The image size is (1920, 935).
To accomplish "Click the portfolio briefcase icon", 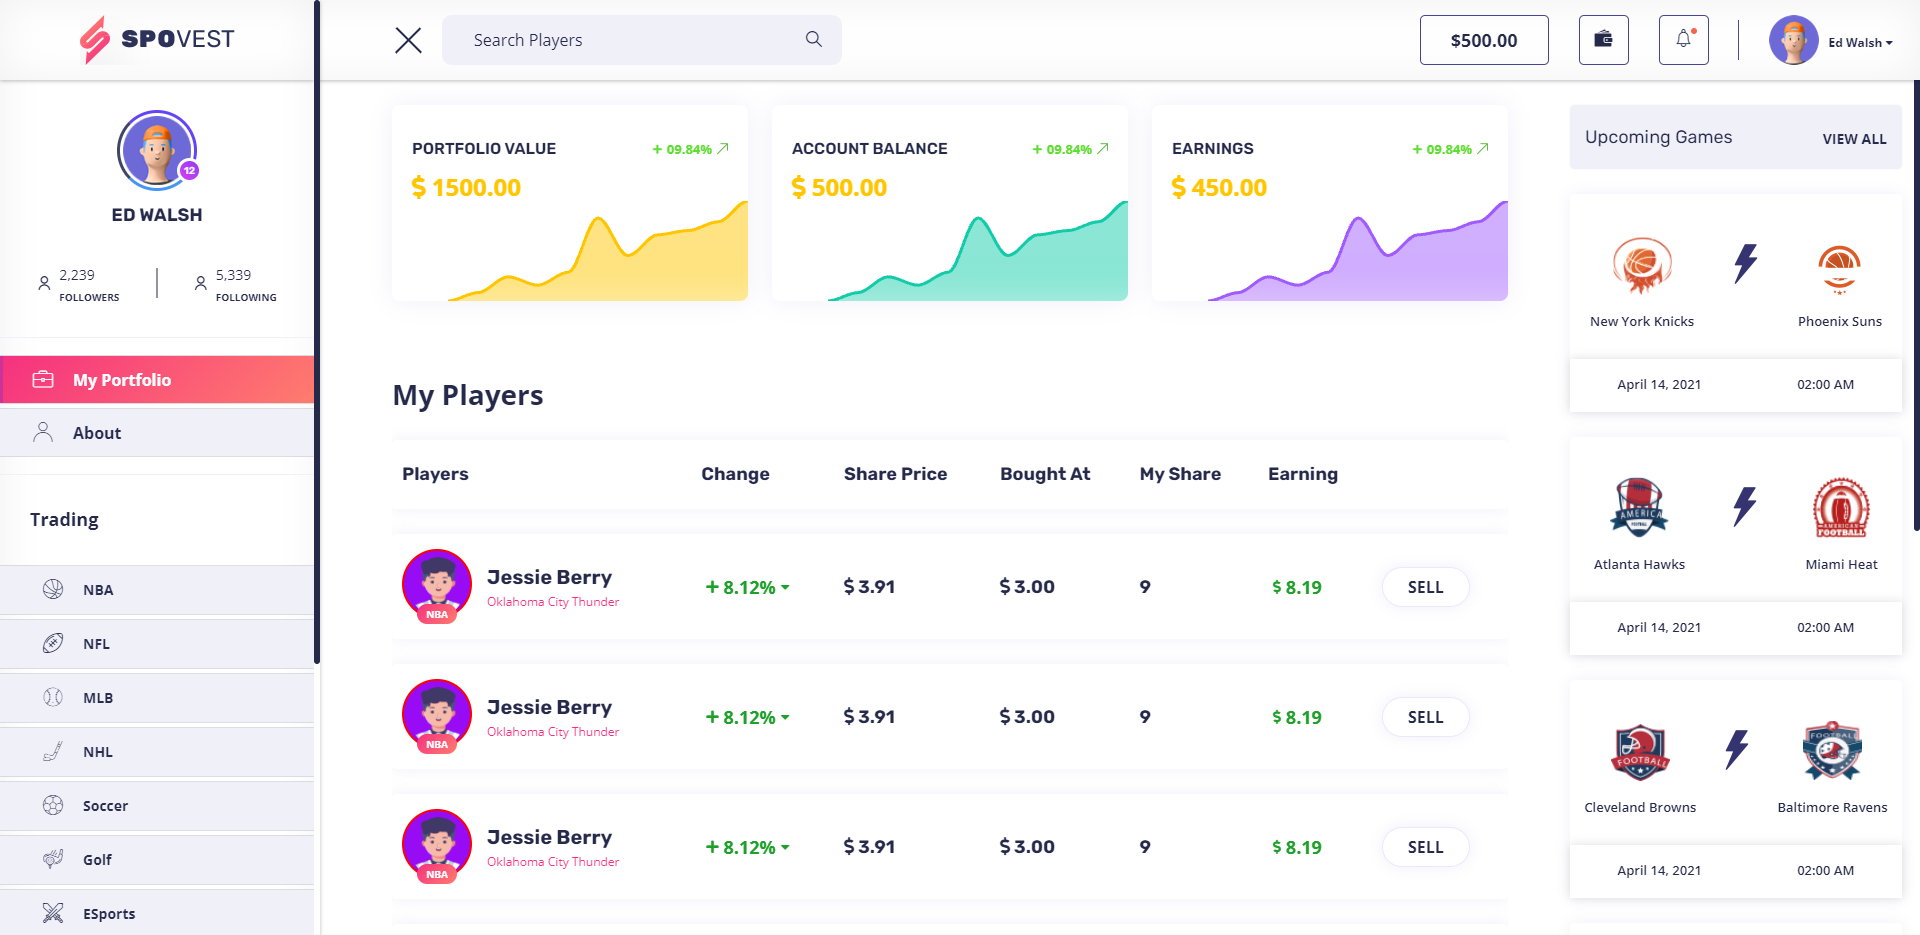I will (43, 380).
